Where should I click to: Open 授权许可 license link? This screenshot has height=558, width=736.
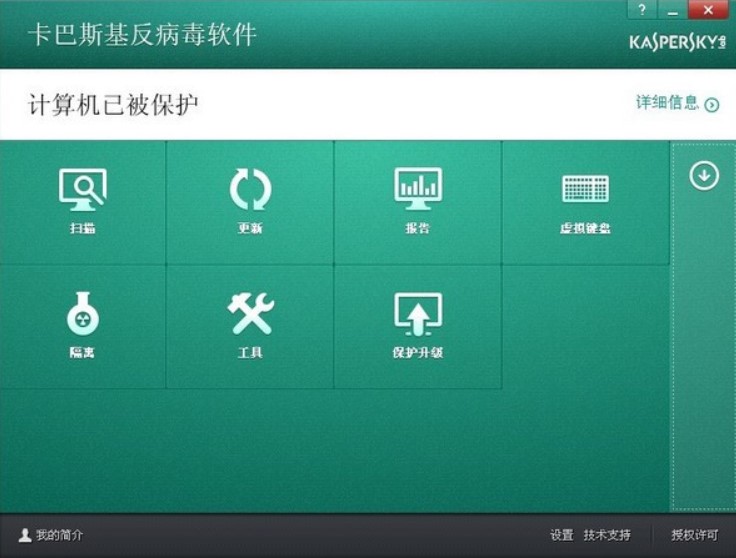click(x=694, y=535)
